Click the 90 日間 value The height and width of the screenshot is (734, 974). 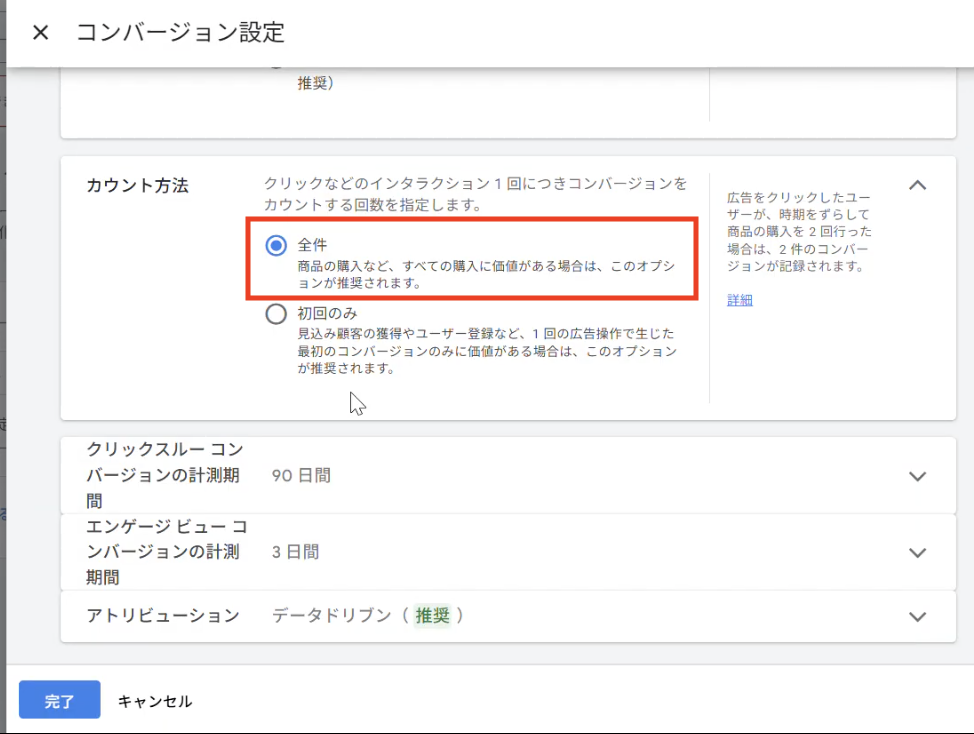coord(301,476)
